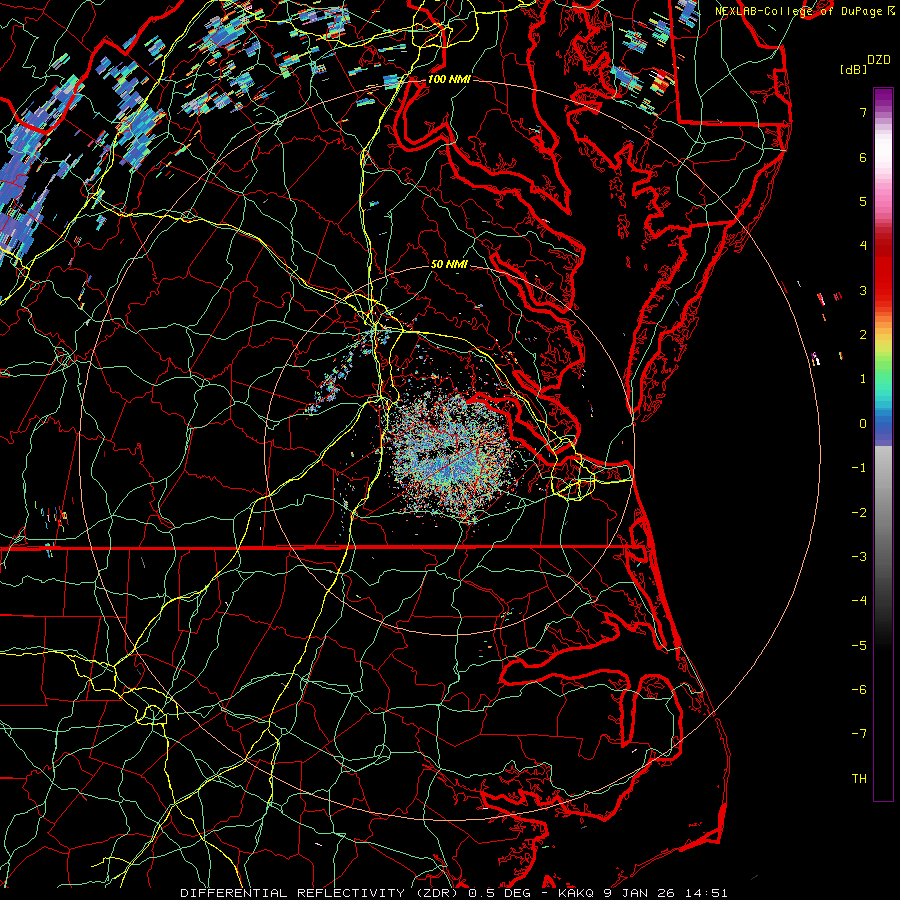This screenshot has height=900, width=900.
Task: Click the "-7" value on the scale
Action: (859, 734)
